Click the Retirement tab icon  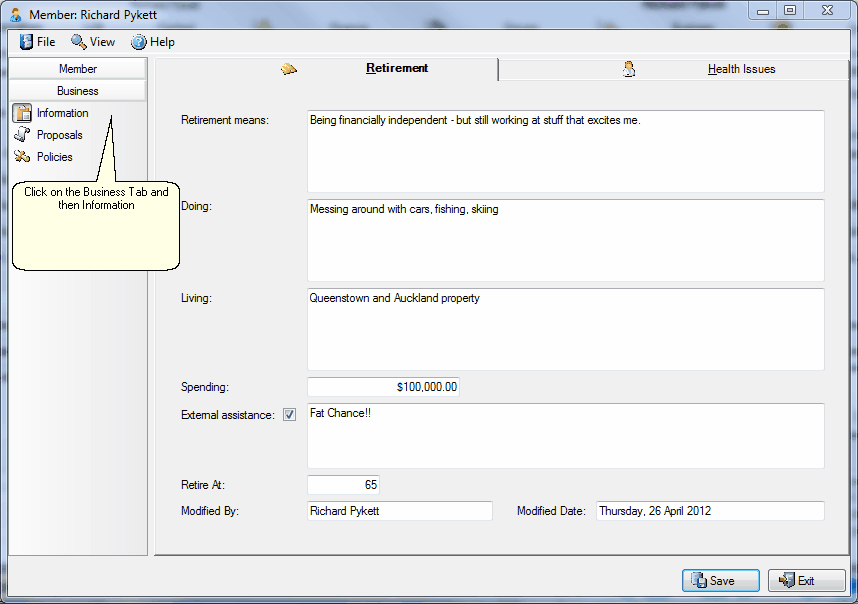pos(289,69)
